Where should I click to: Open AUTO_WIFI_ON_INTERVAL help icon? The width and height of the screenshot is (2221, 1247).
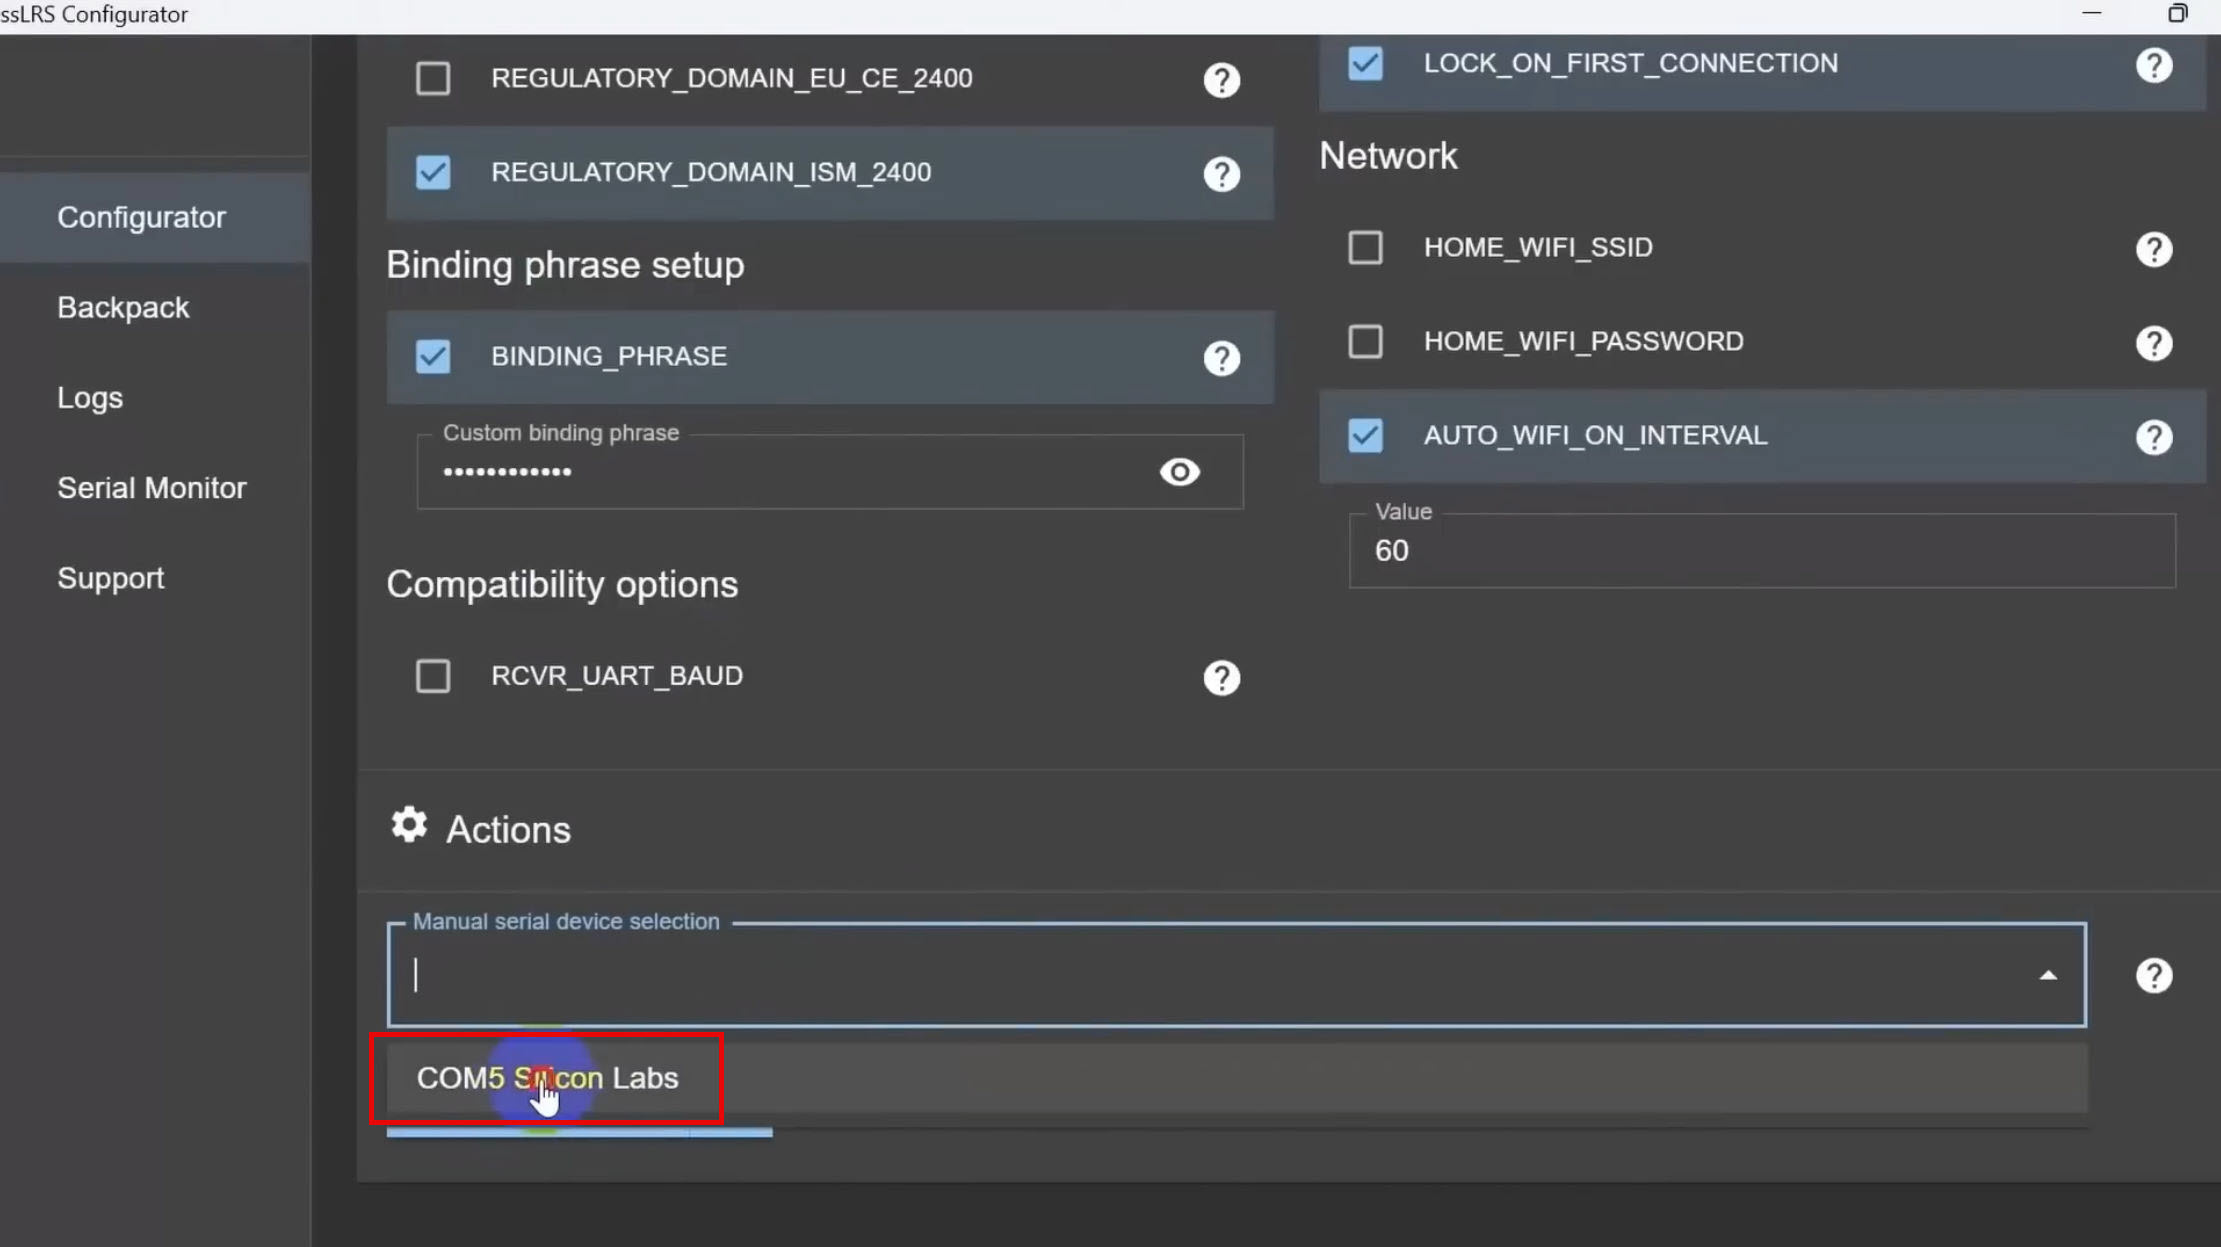(x=2153, y=437)
